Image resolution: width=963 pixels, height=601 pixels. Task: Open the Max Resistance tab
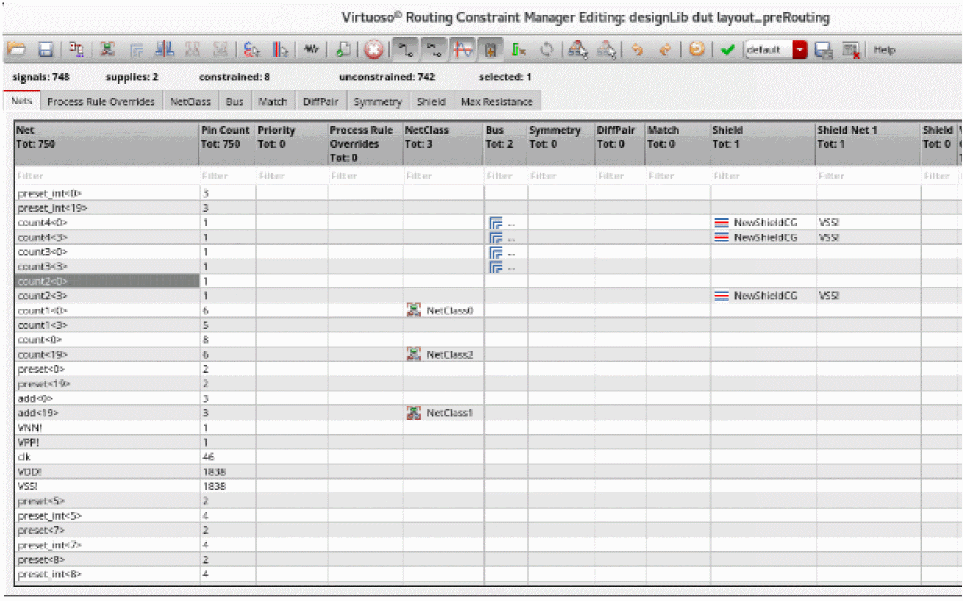point(496,102)
